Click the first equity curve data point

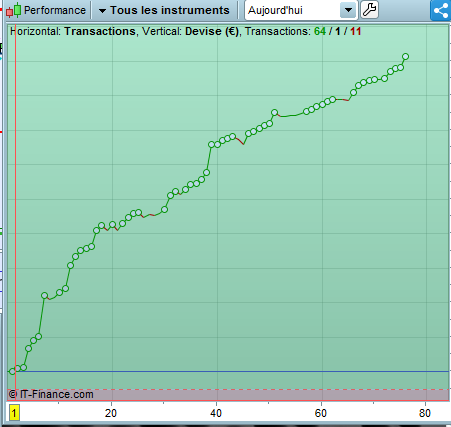tap(12, 371)
